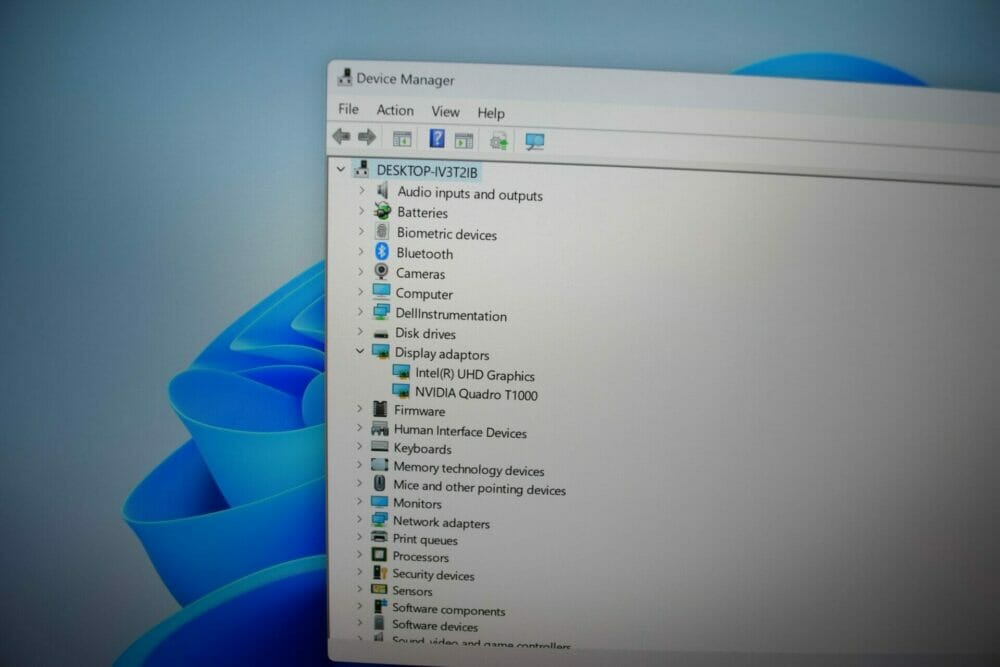Expand the Print queues chevron

[x=360, y=537]
